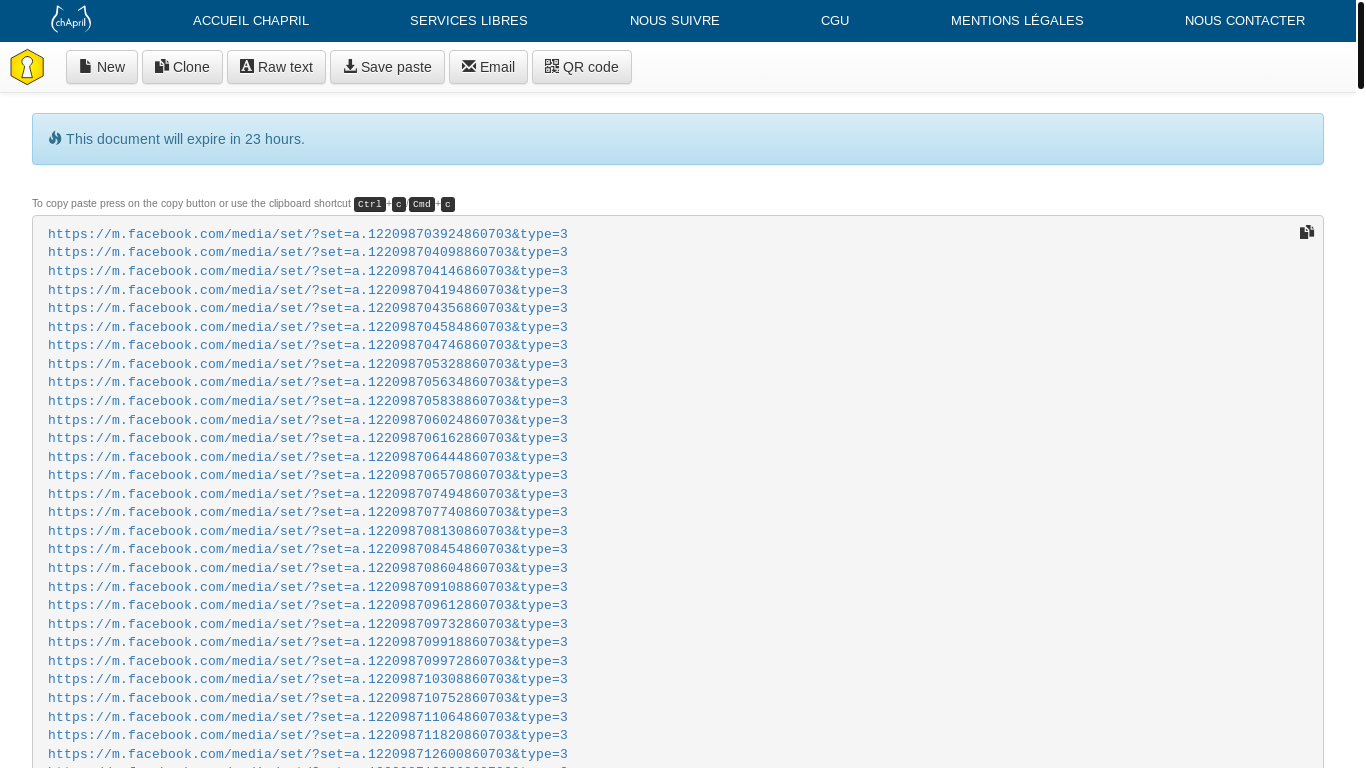The image size is (1366, 768).
Task: Open the link ending 122098706444860703&type=3
Action: tap(308, 457)
